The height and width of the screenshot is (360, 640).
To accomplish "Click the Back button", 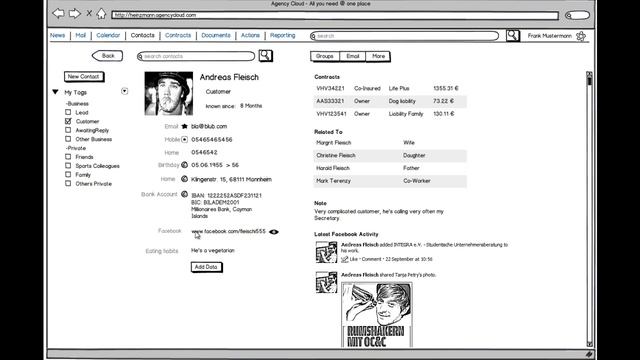I will pyautogui.click(x=107, y=56).
